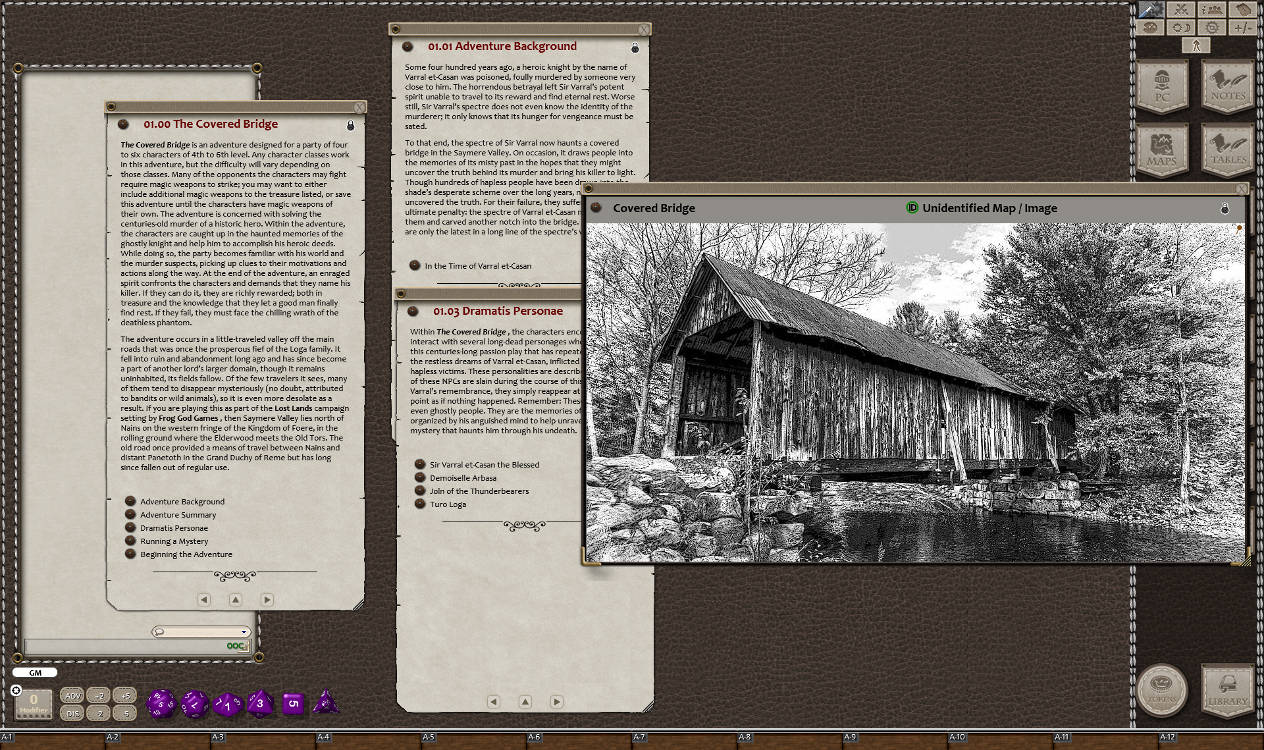Roll the purple d20 die
The width and height of the screenshot is (1264, 750).
(x=162, y=702)
